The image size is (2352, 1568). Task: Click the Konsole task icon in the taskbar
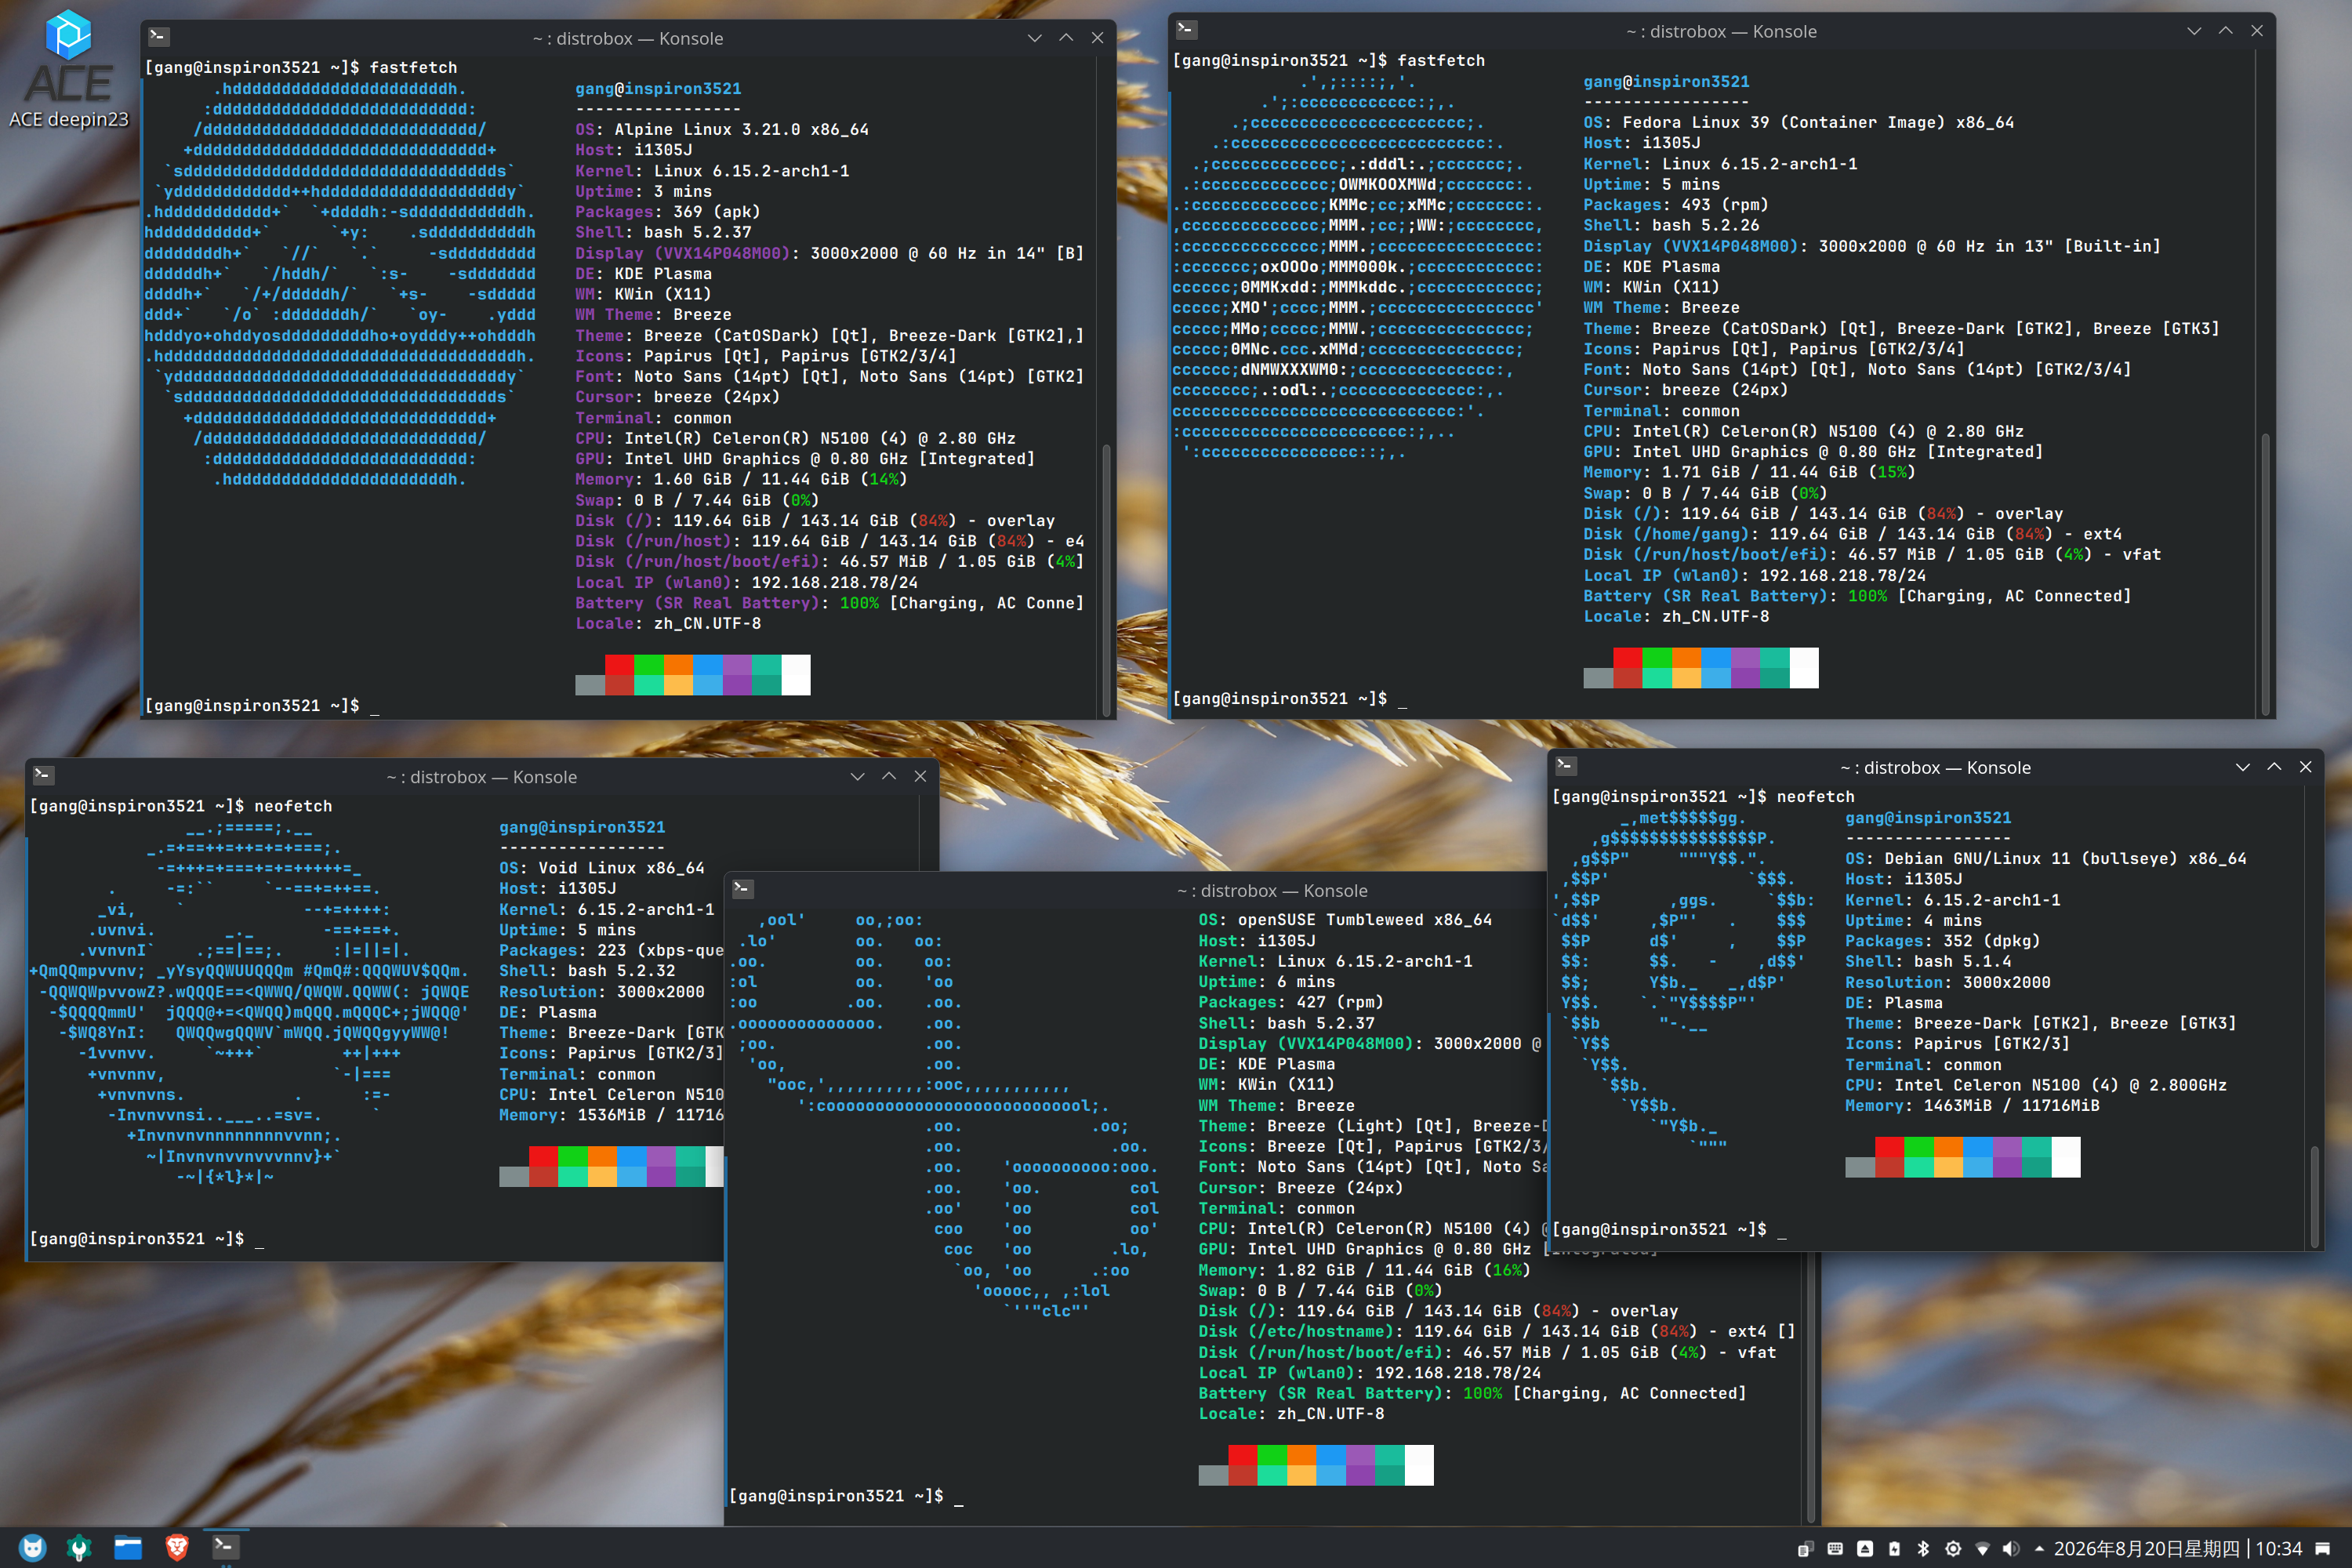225,1547
